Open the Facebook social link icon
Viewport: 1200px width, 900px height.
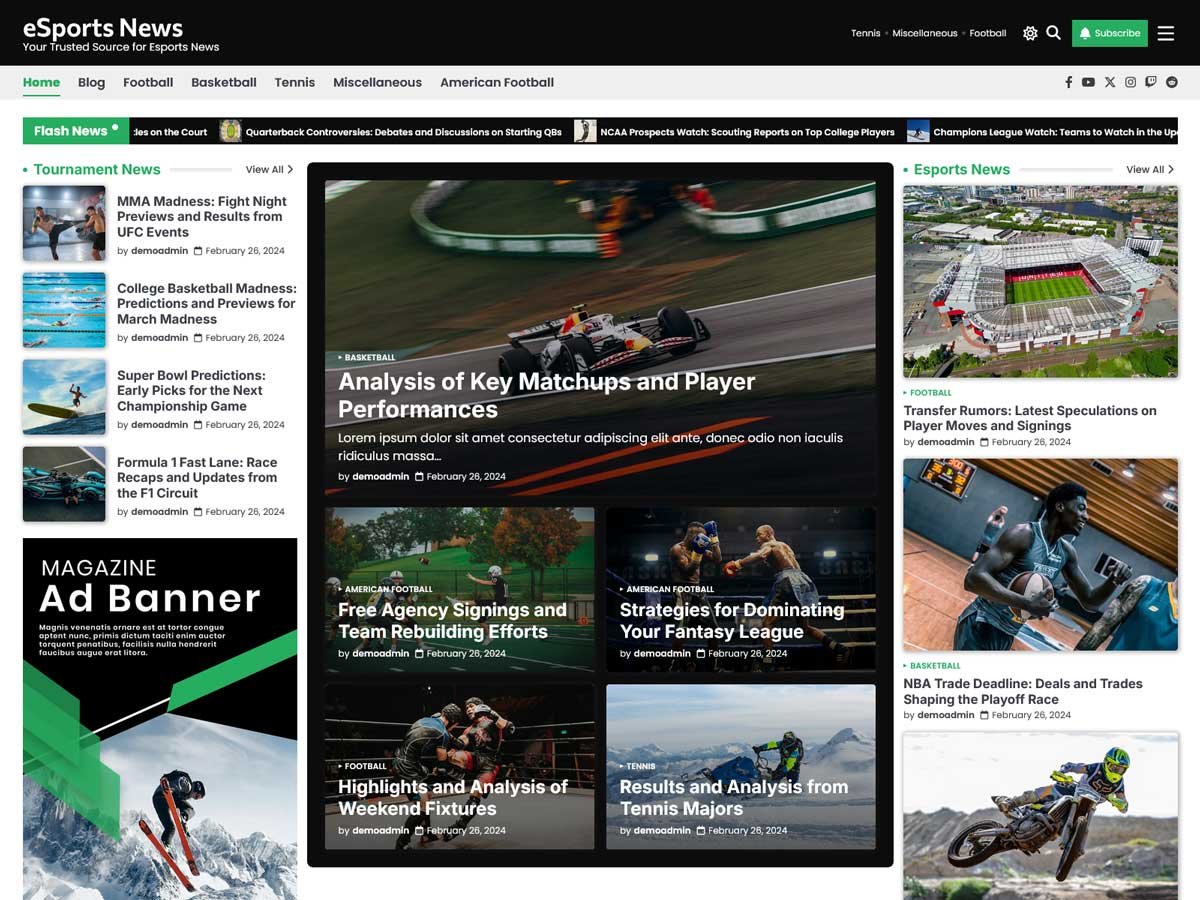[1068, 82]
